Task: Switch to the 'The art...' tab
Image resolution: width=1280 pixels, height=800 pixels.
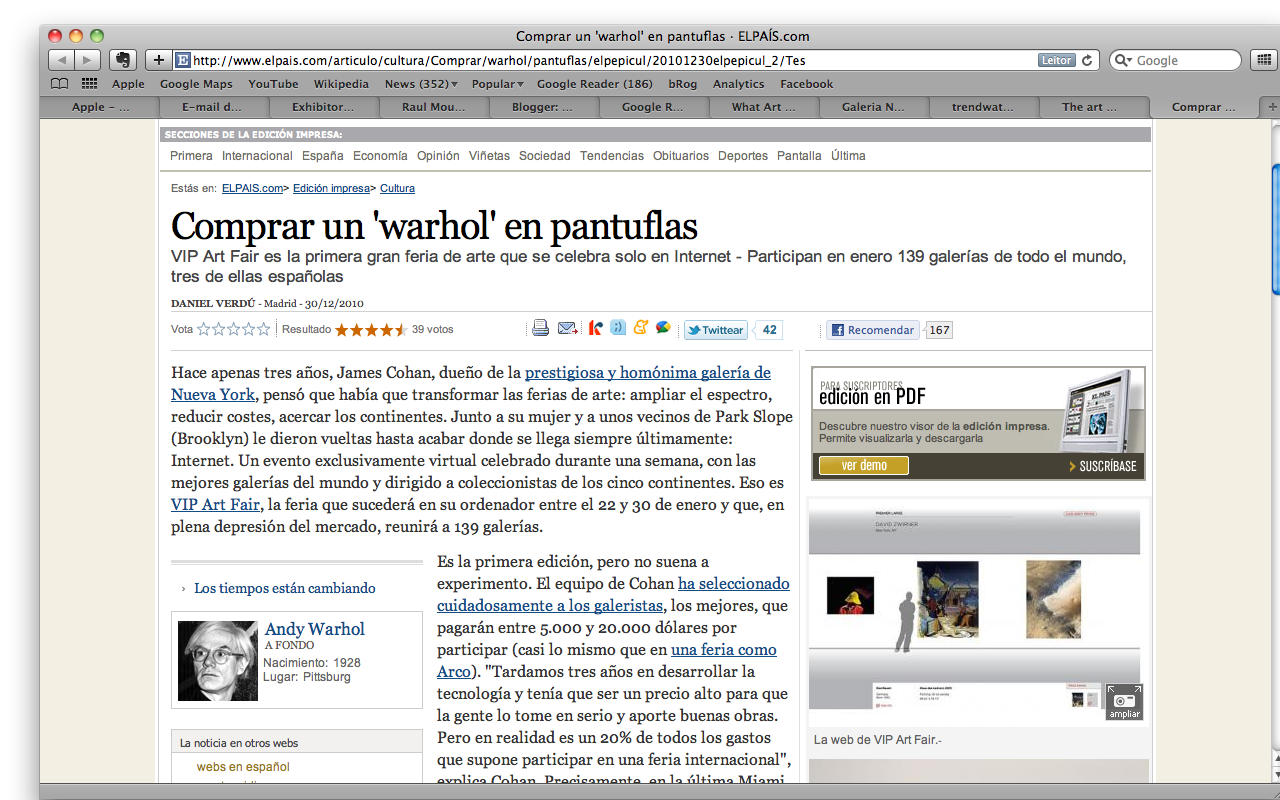Action: (x=1093, y=107)
